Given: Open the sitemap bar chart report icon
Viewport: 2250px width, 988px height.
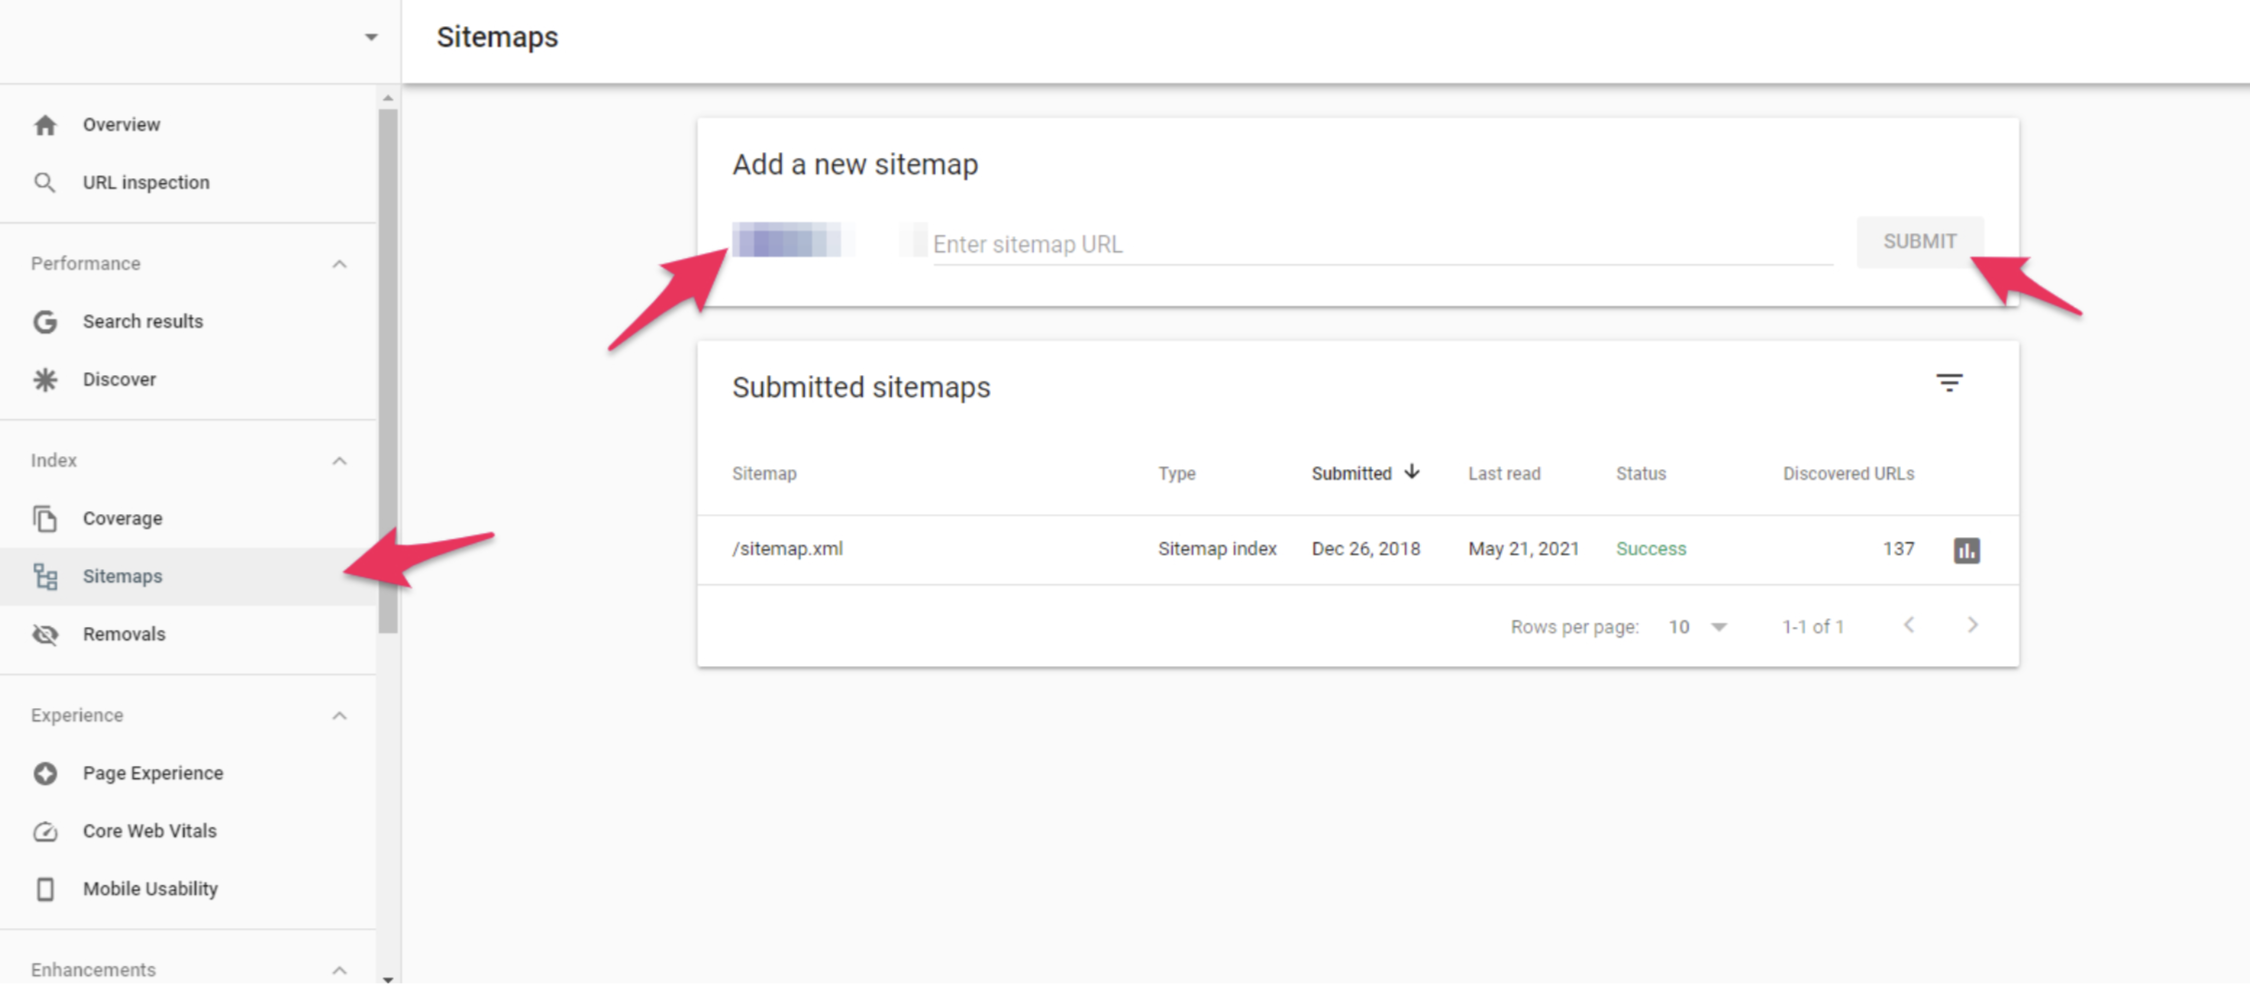Looking at the screenshot, I should pos(1966,550).
